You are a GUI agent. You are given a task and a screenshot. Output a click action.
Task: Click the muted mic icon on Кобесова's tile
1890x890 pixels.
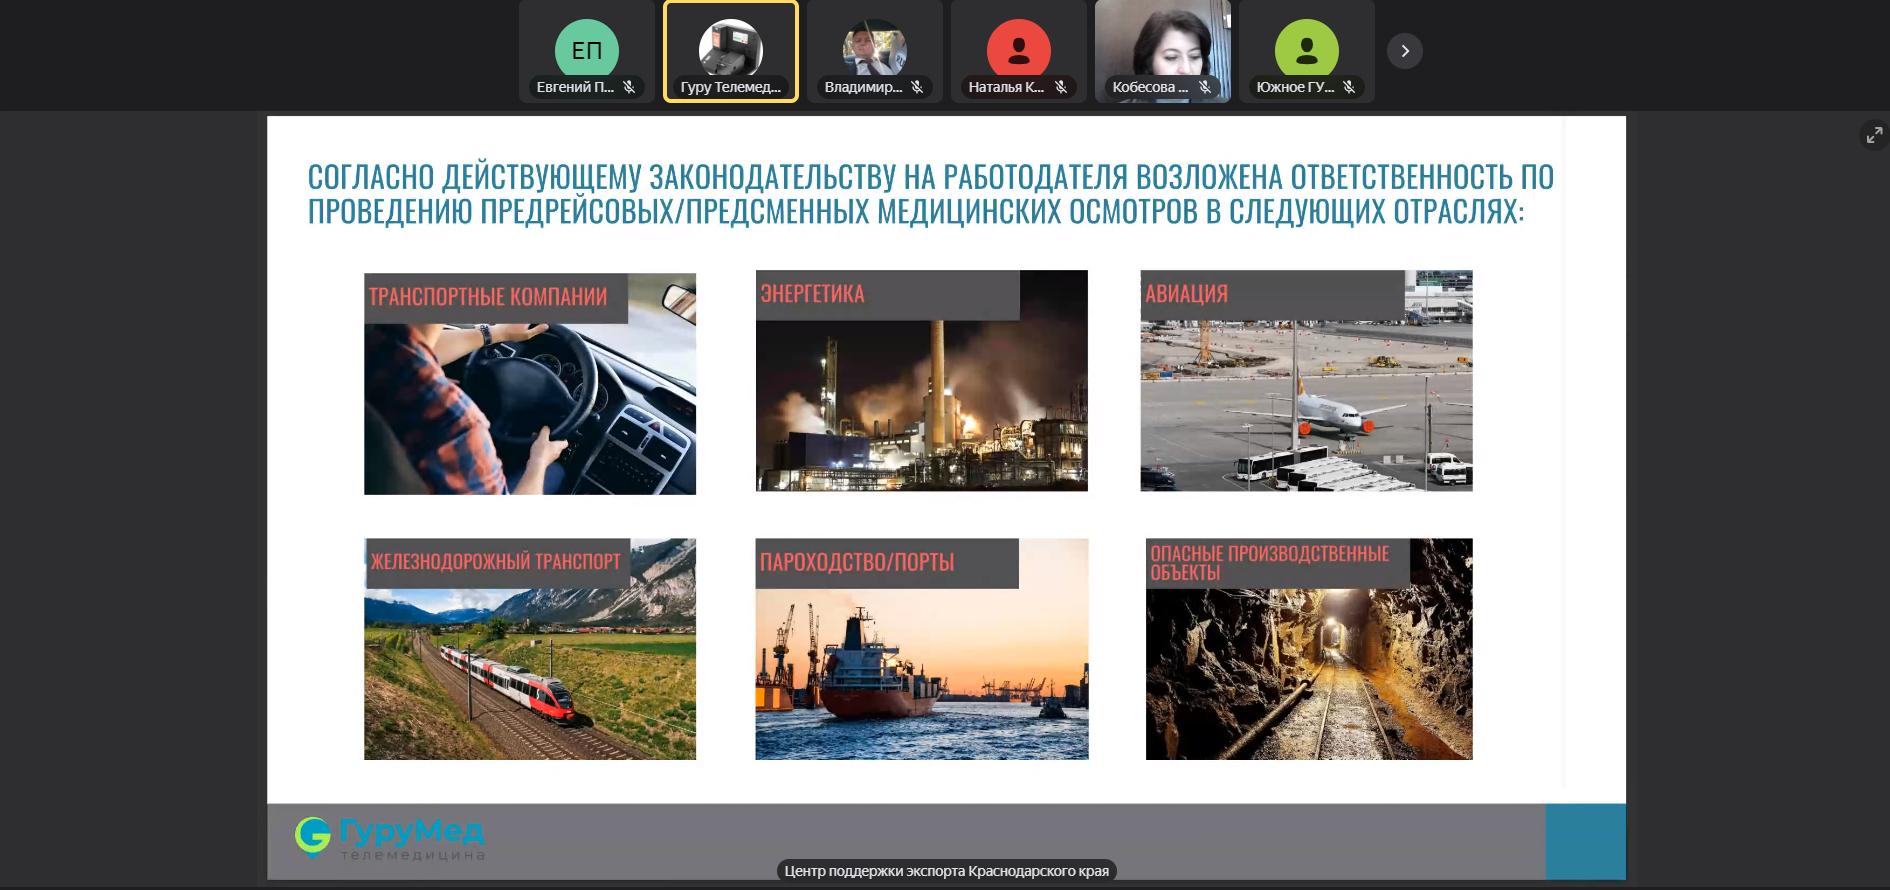1205,87
